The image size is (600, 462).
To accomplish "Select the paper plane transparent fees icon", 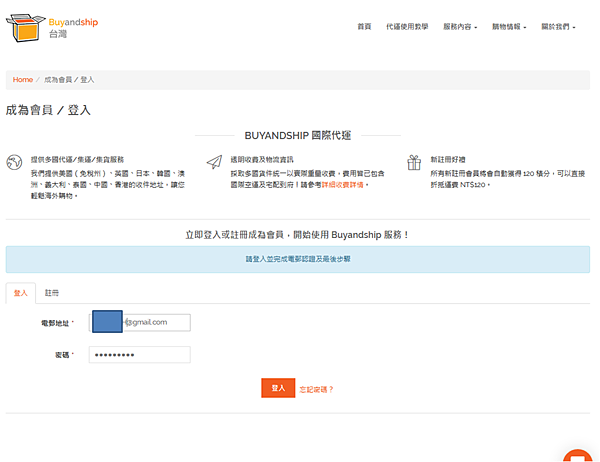I will tap(214, 162).
